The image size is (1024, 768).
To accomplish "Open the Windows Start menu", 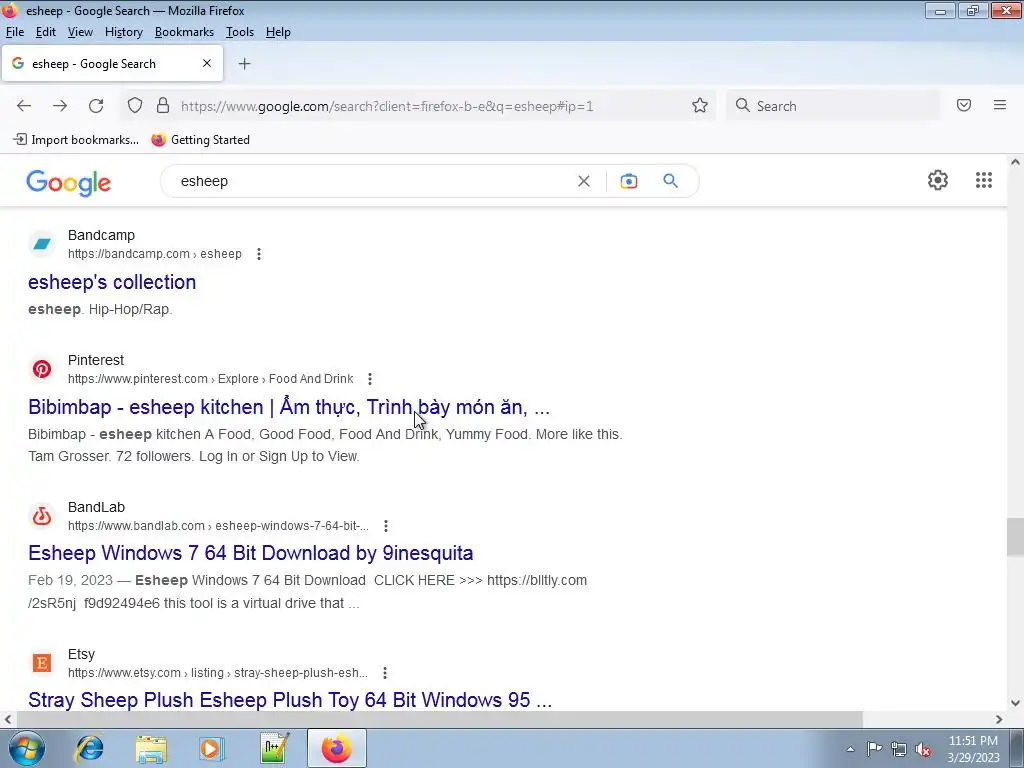I will click(x=26, y=748).
